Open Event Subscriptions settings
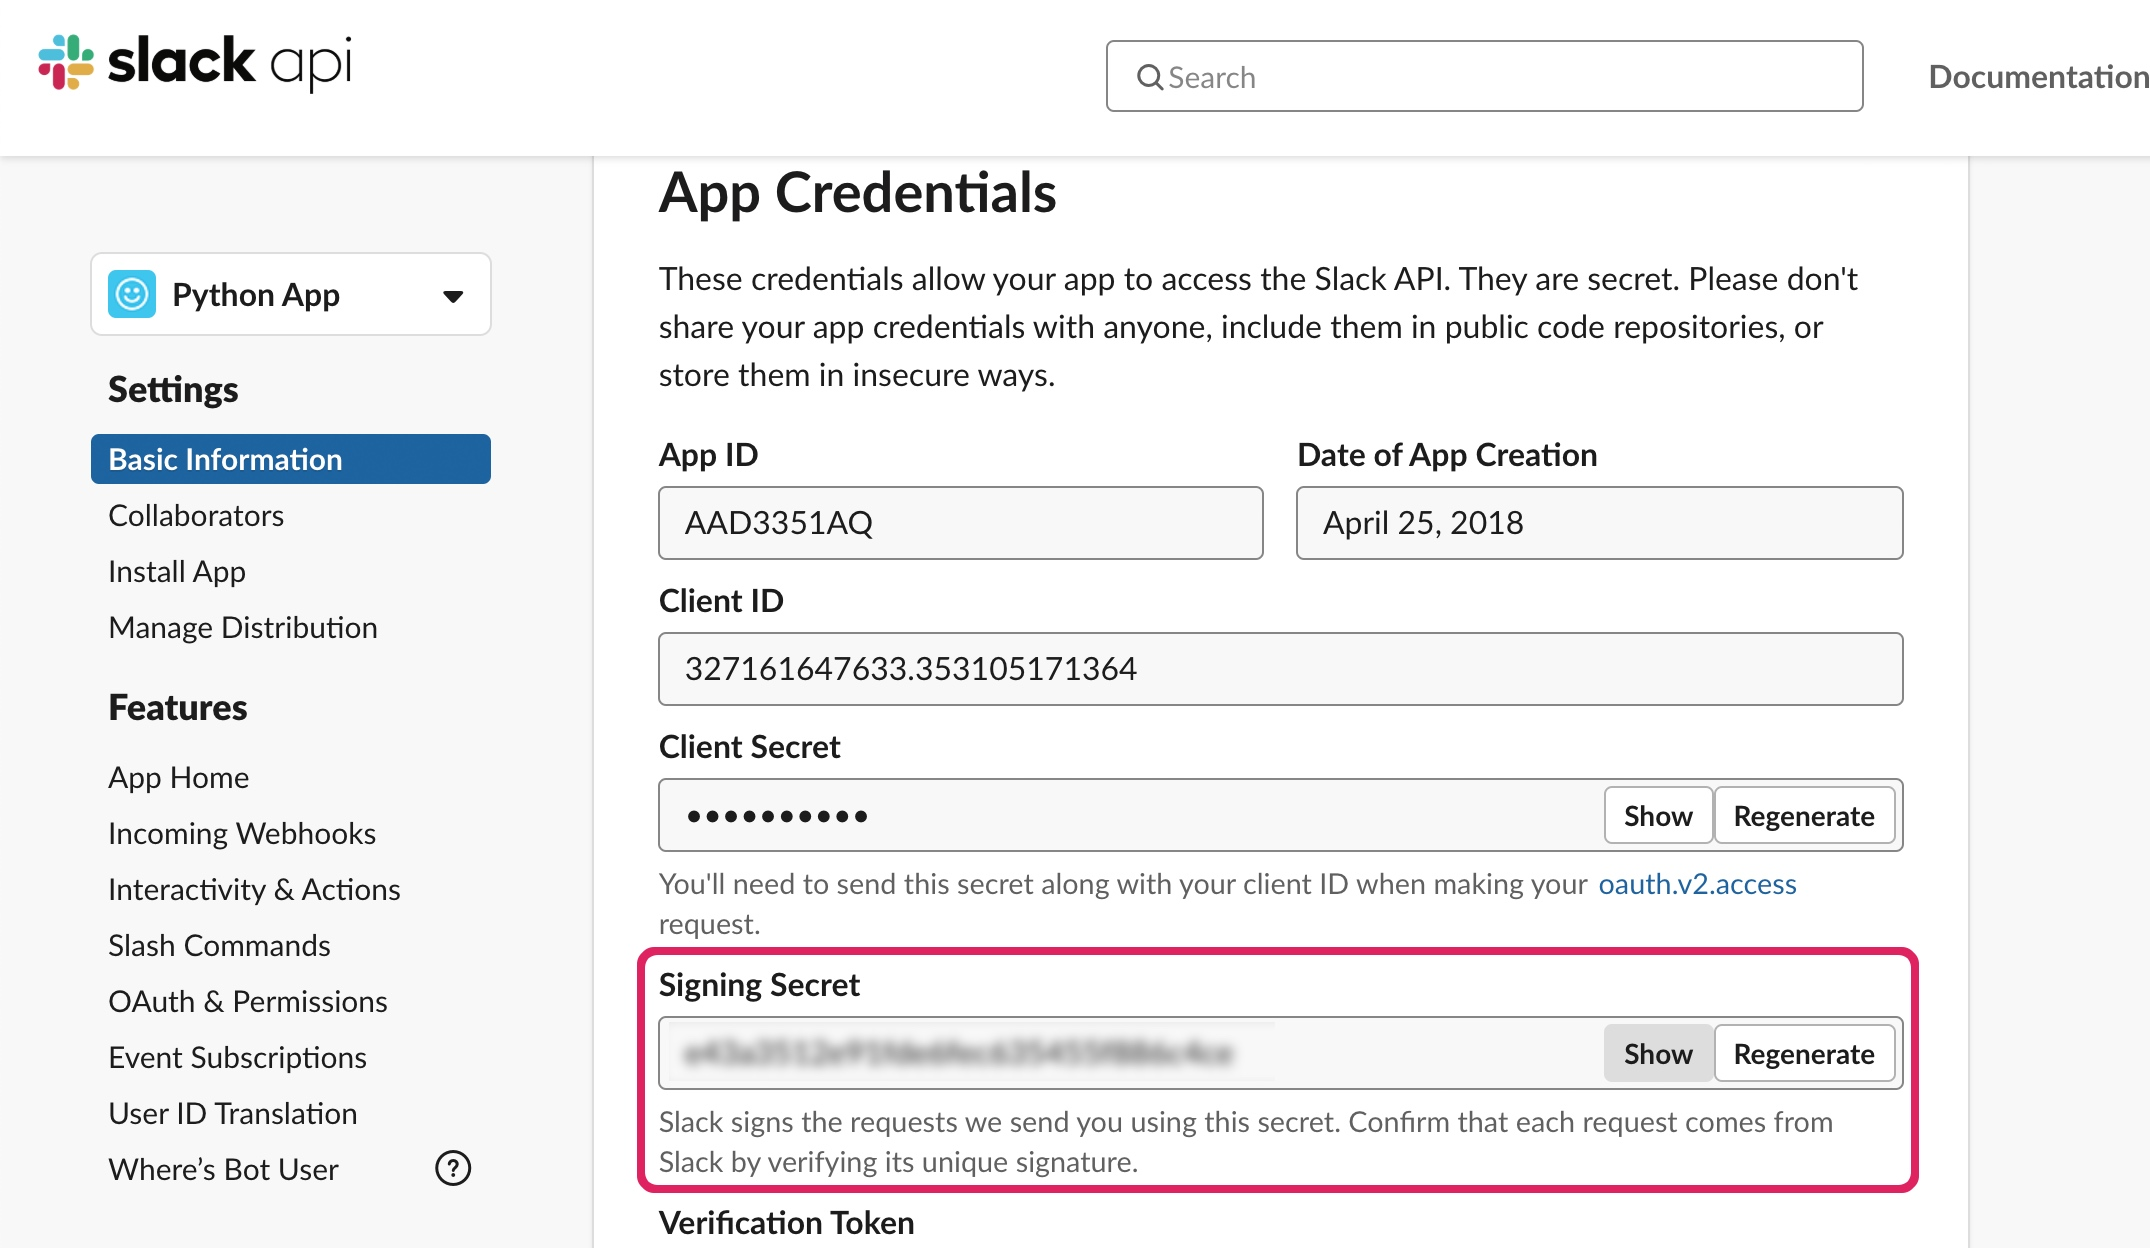The height and width of the screenshot is (1248, 2150). tap(237, 1057)
